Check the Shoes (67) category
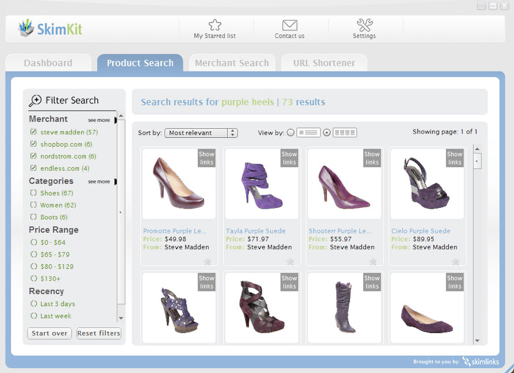Viewport: 514px width, 373px height. [33, 193]
